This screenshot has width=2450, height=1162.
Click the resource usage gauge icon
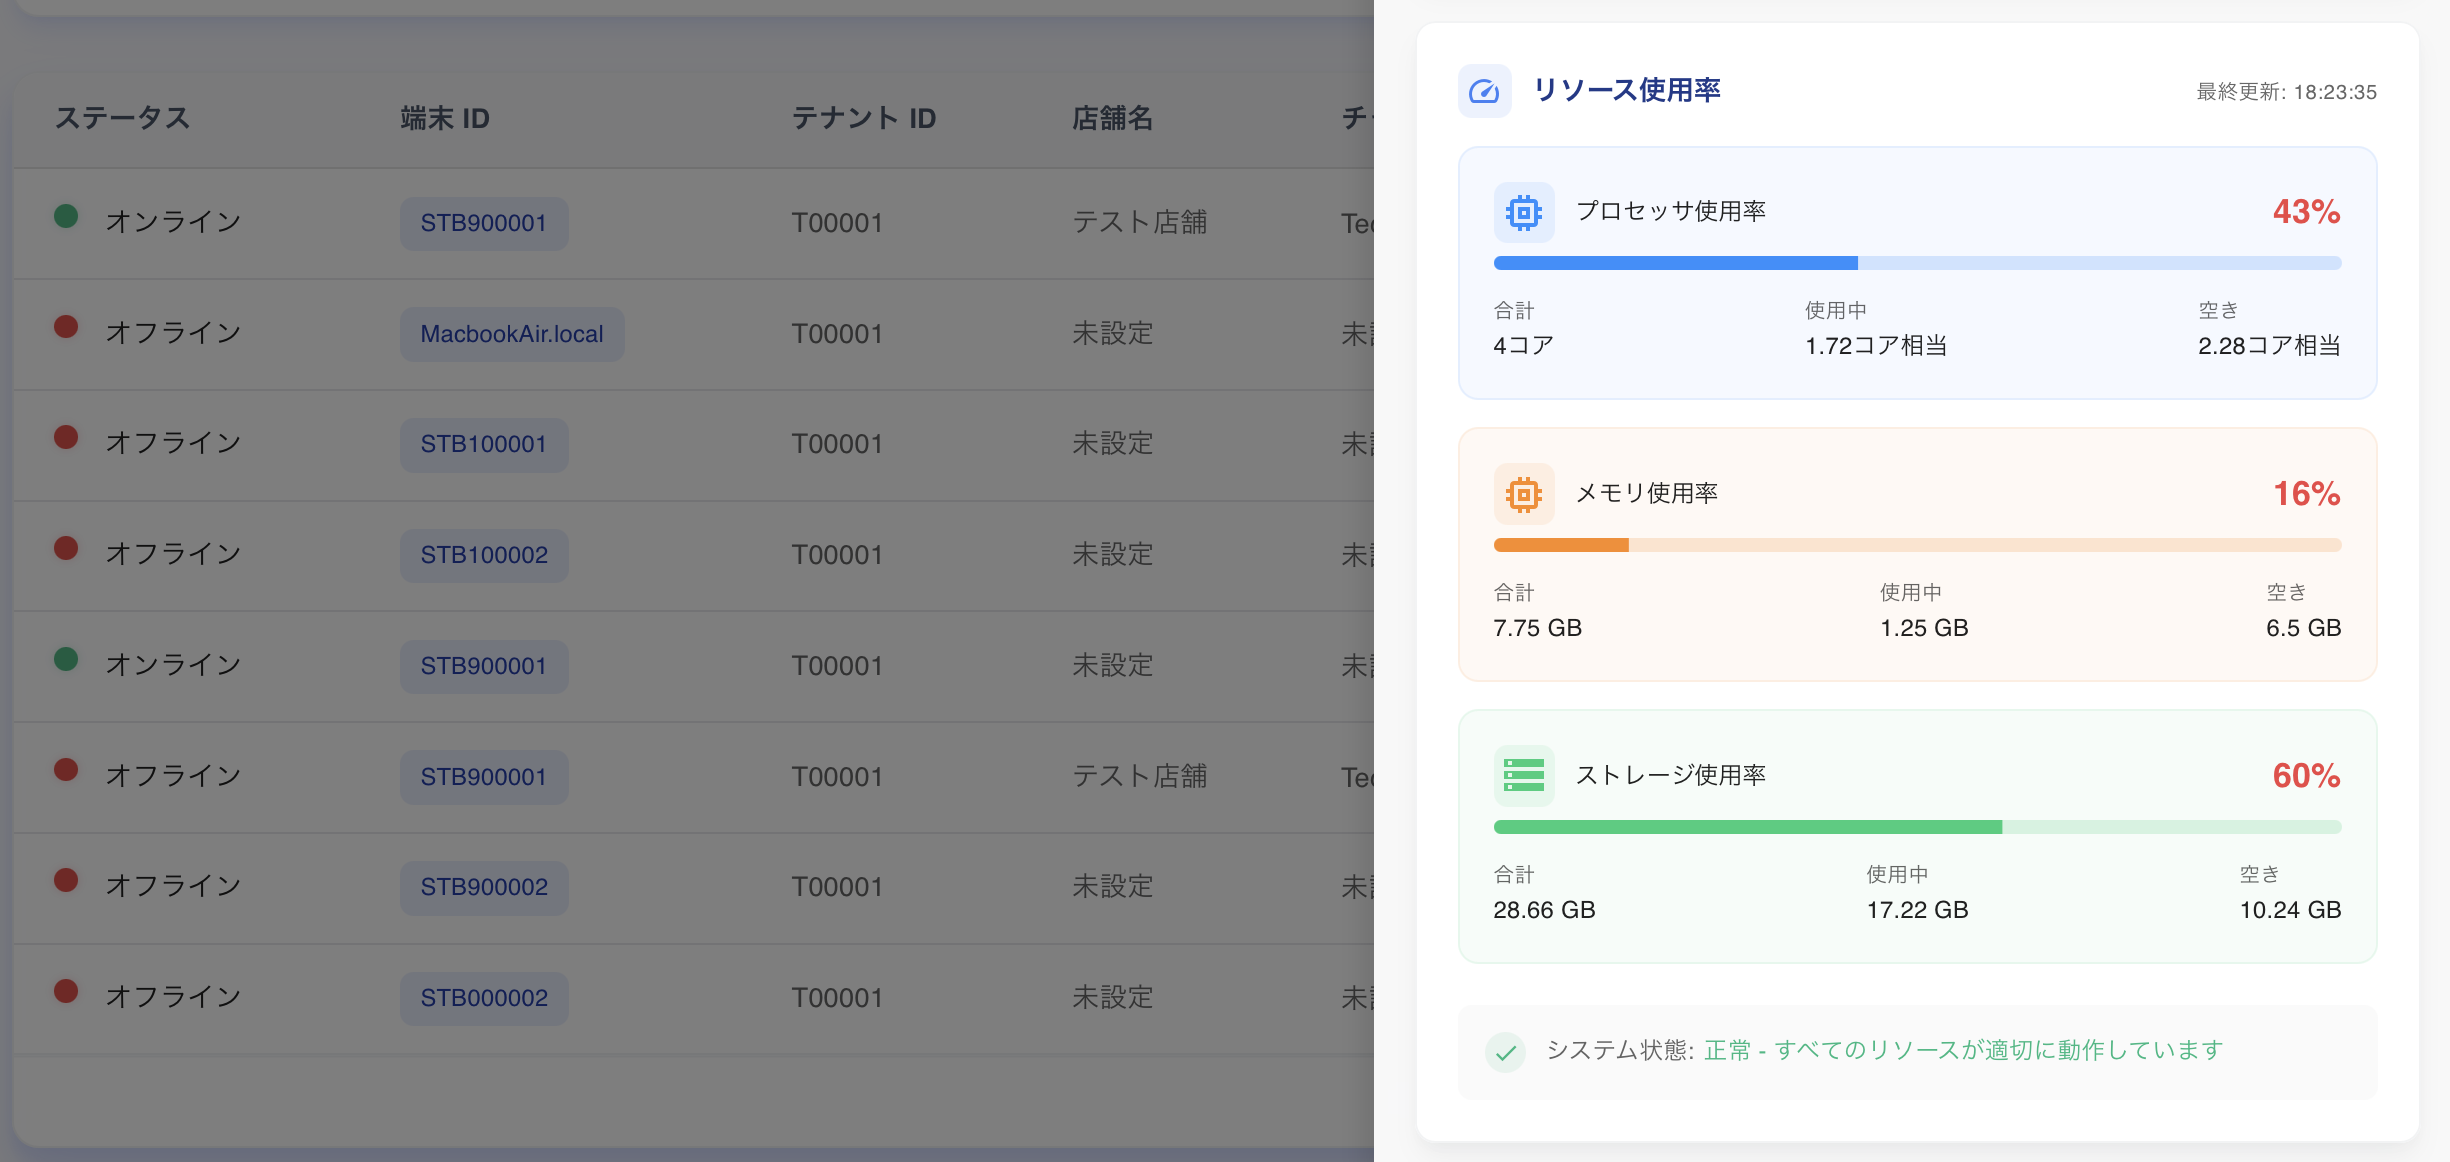tap(1484, 92)
